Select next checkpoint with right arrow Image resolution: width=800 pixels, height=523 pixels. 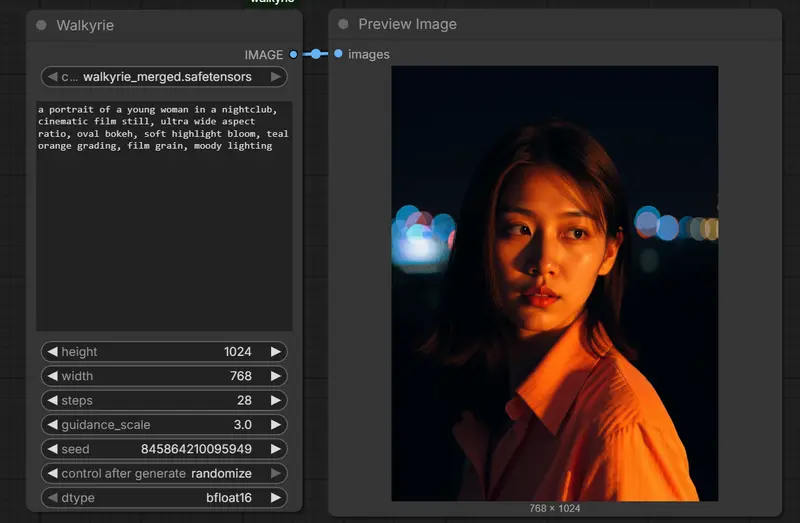276,77
